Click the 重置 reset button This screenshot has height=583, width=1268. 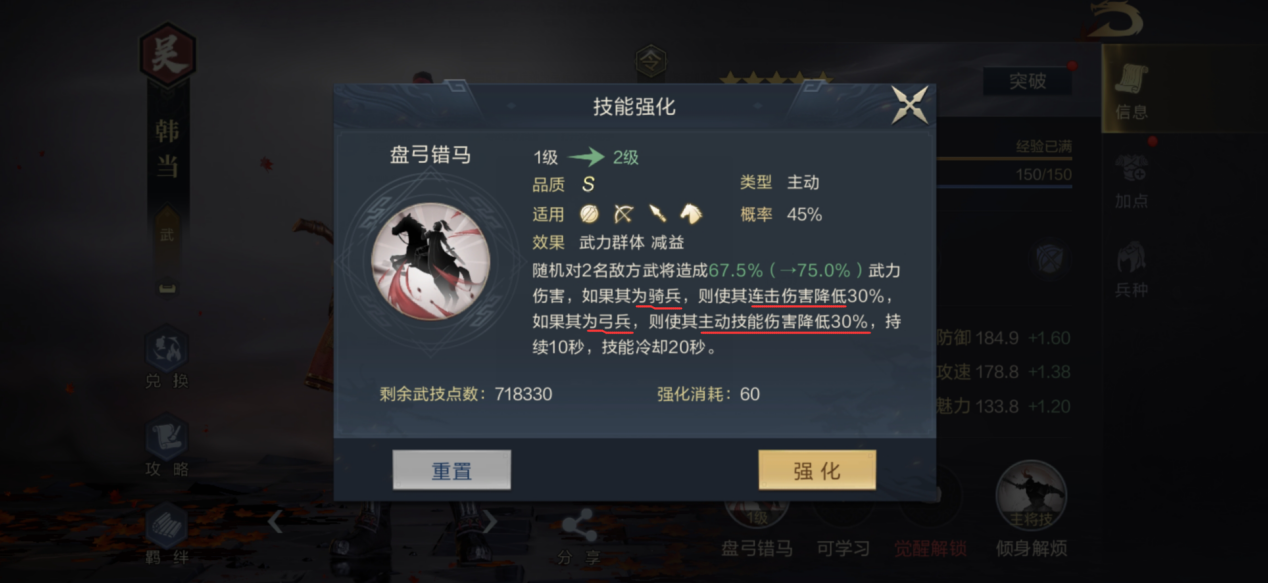pyautogui.click(x=451, y=470)
